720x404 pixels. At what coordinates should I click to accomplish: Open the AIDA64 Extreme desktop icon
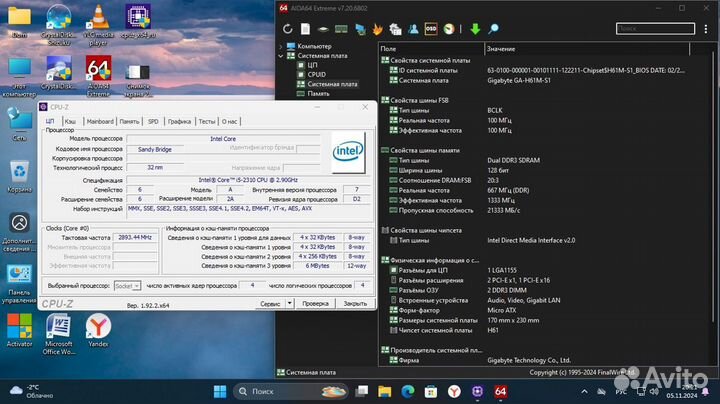click(x=98, y=76)
